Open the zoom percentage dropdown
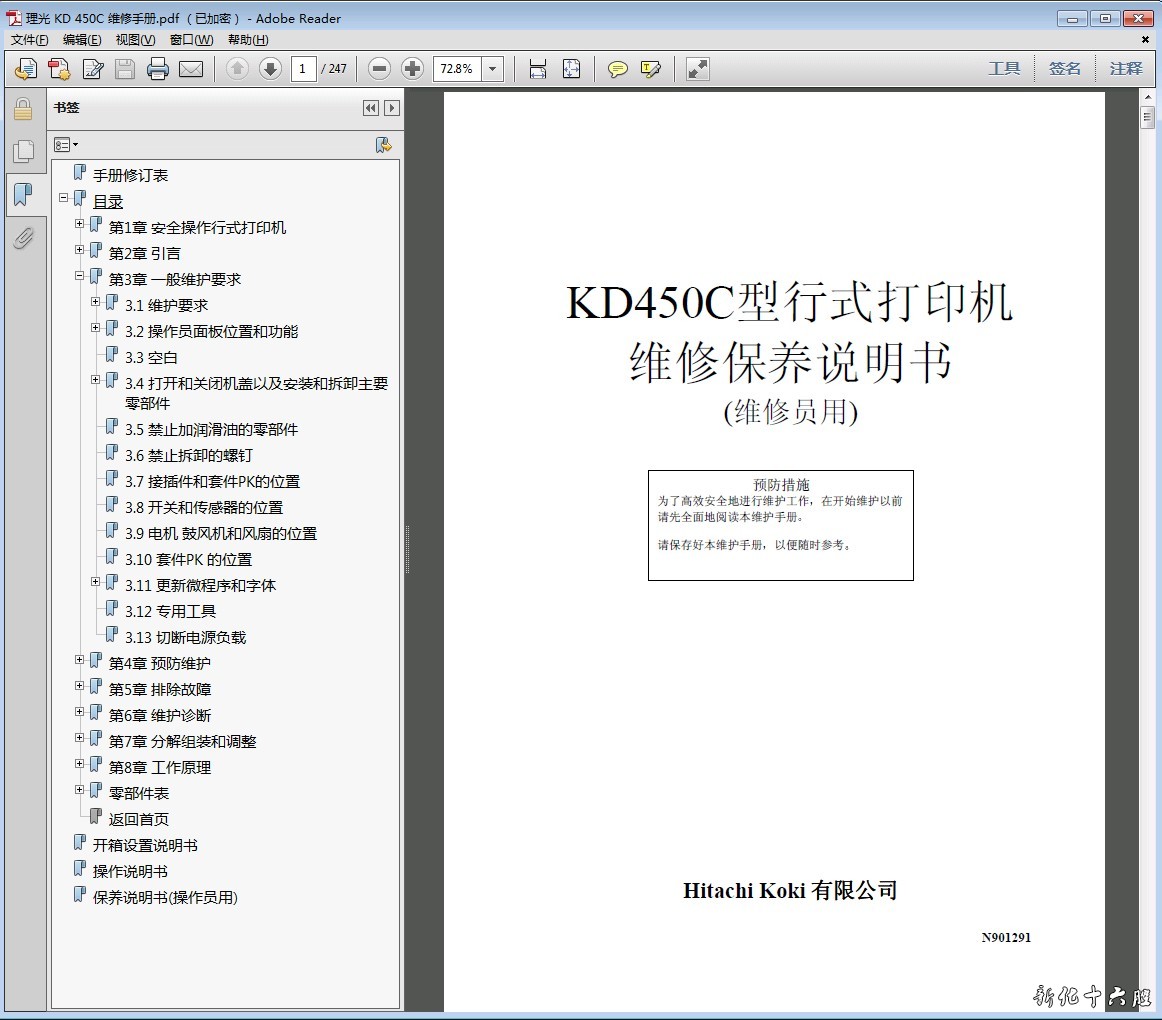Viewport: 1162px width, 1020px height. pos(493,69)
